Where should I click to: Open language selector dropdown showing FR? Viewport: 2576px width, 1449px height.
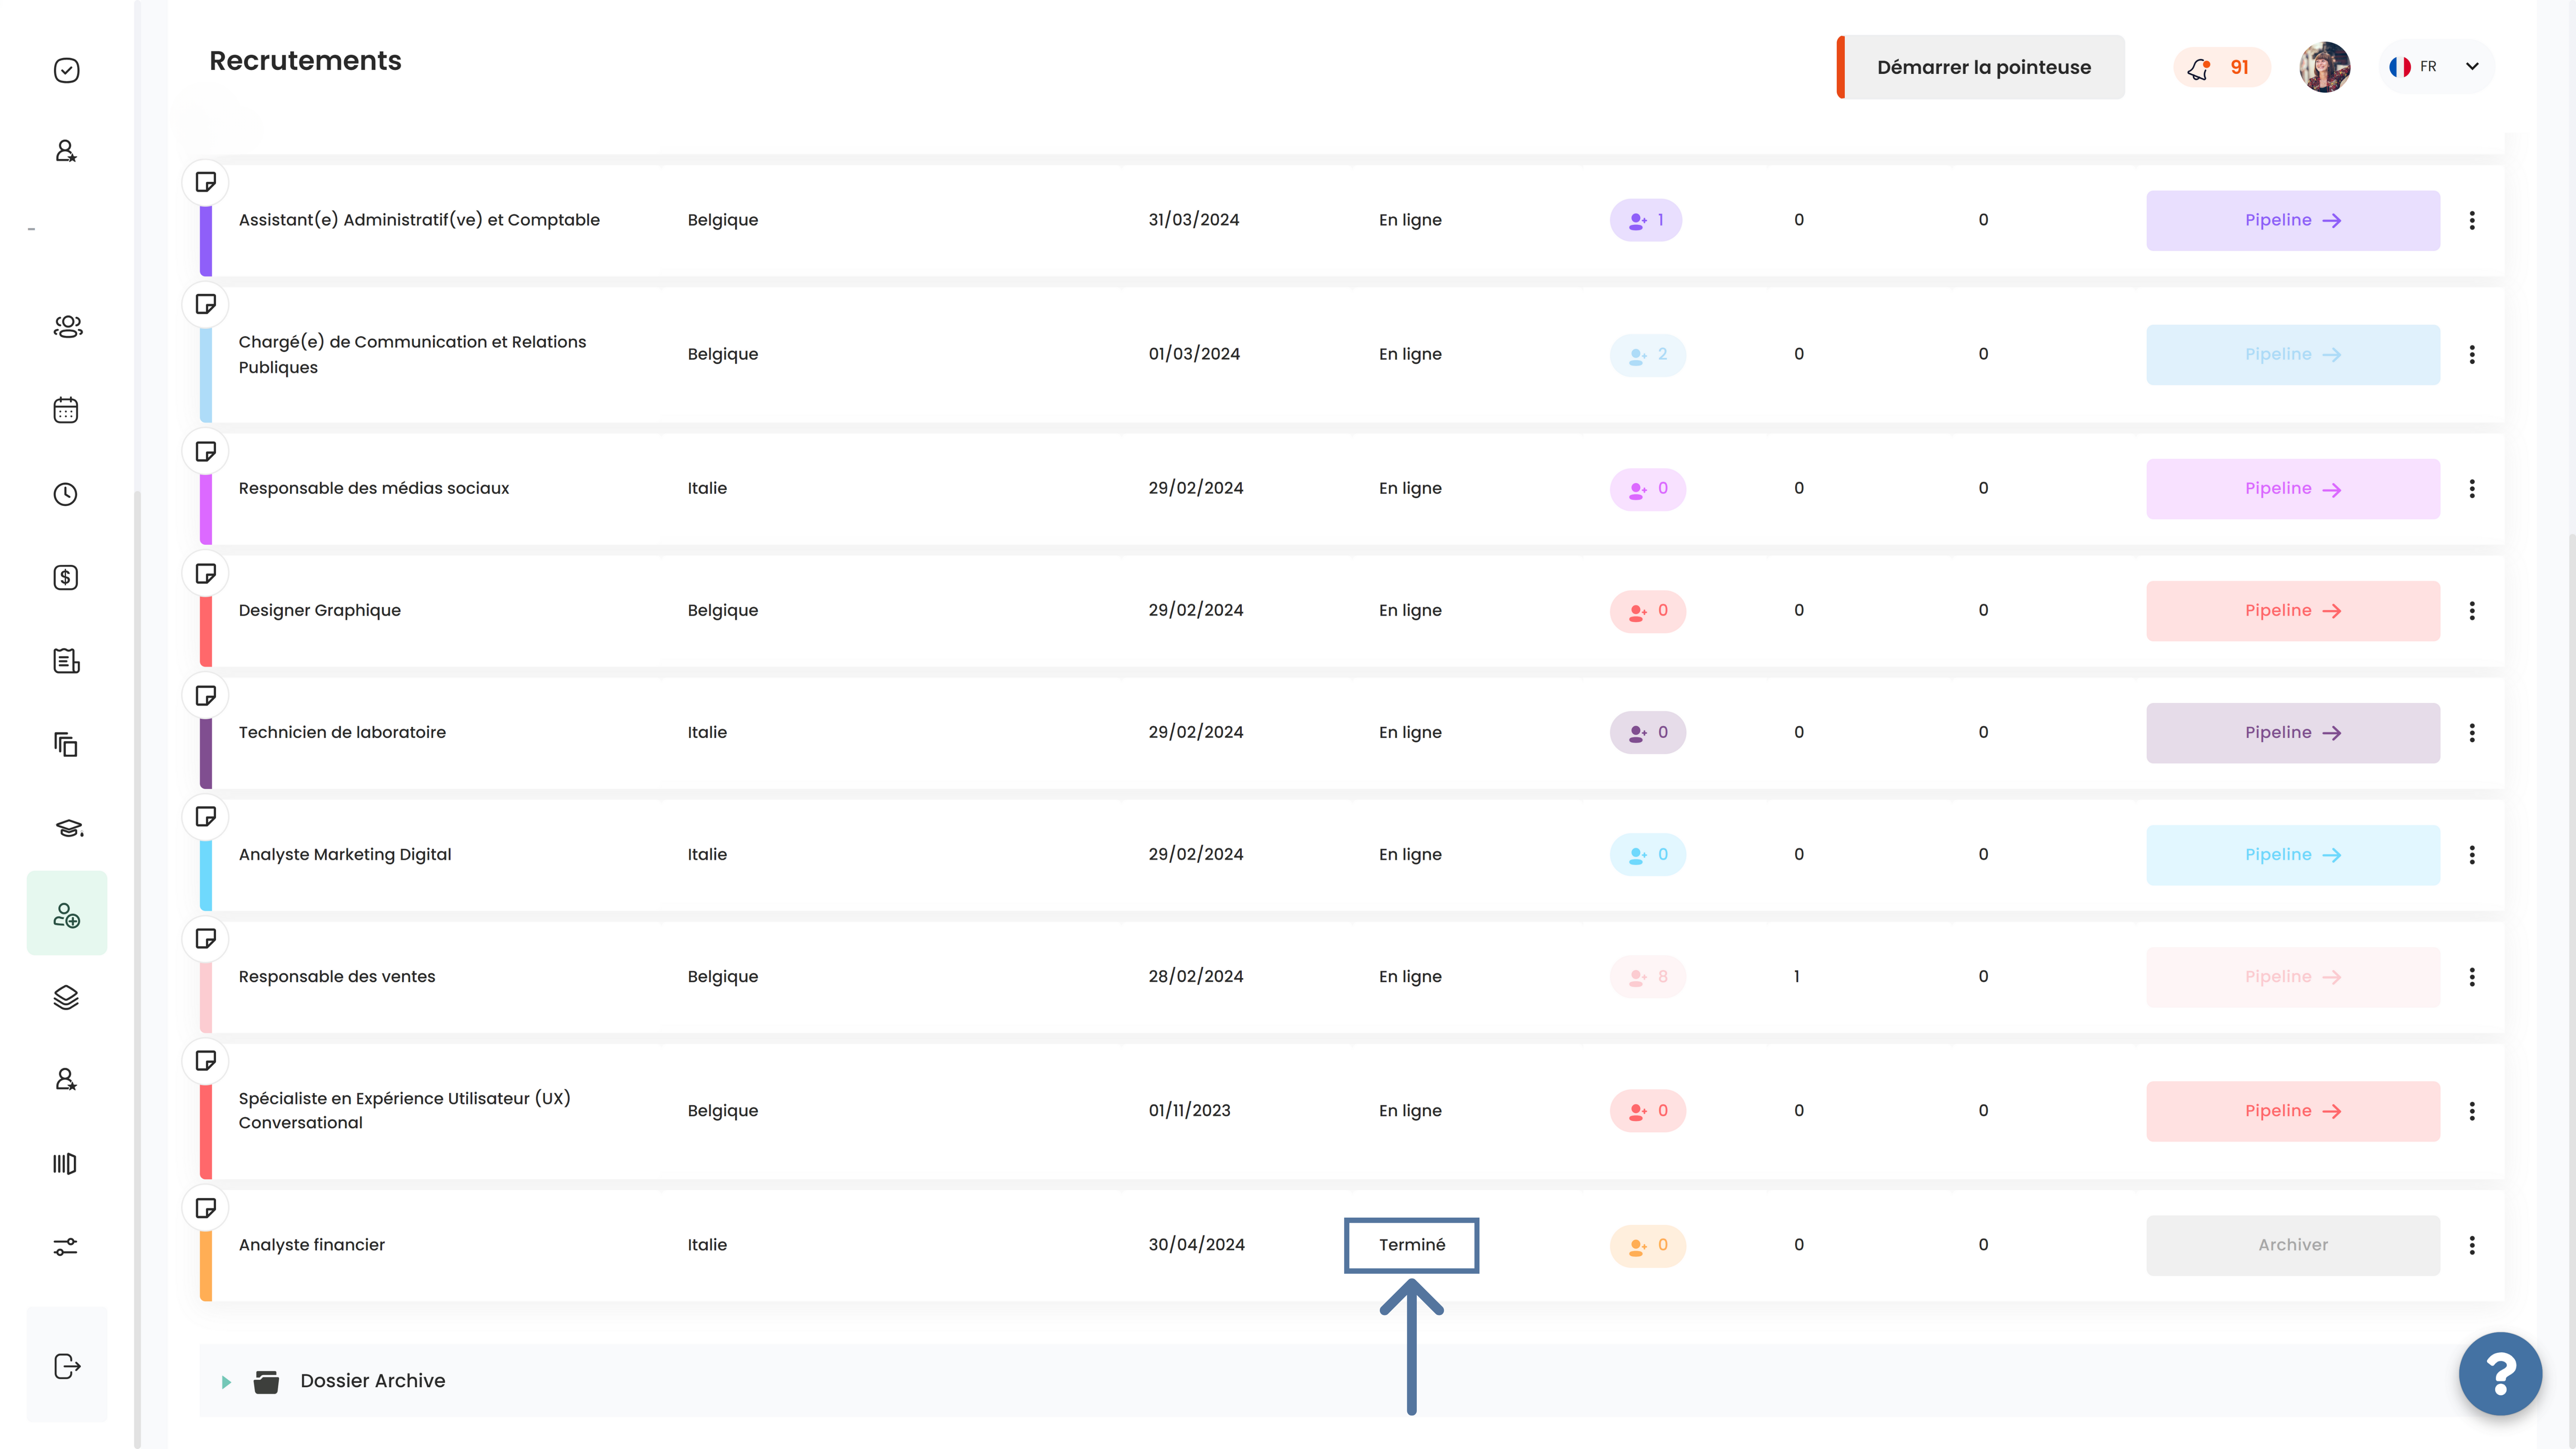coord(2435,67)
